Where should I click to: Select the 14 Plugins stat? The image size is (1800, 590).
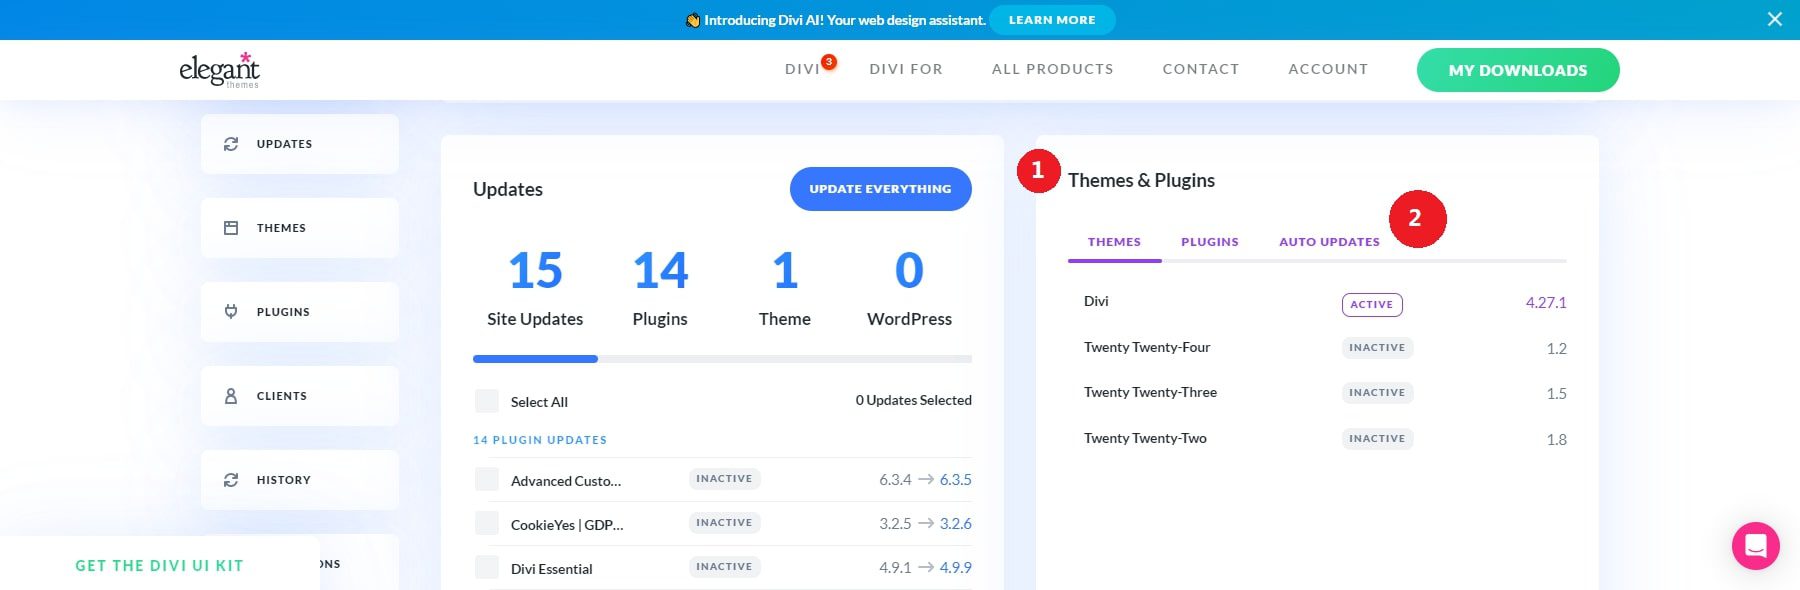pyautogui.click(x=660, y=287)
